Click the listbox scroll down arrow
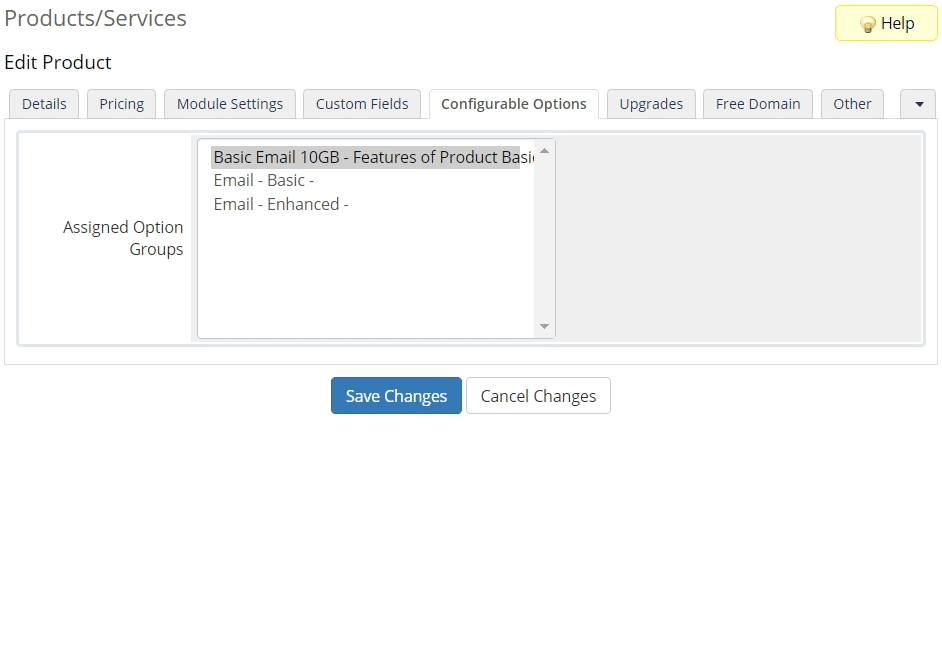 click(544, 326)
